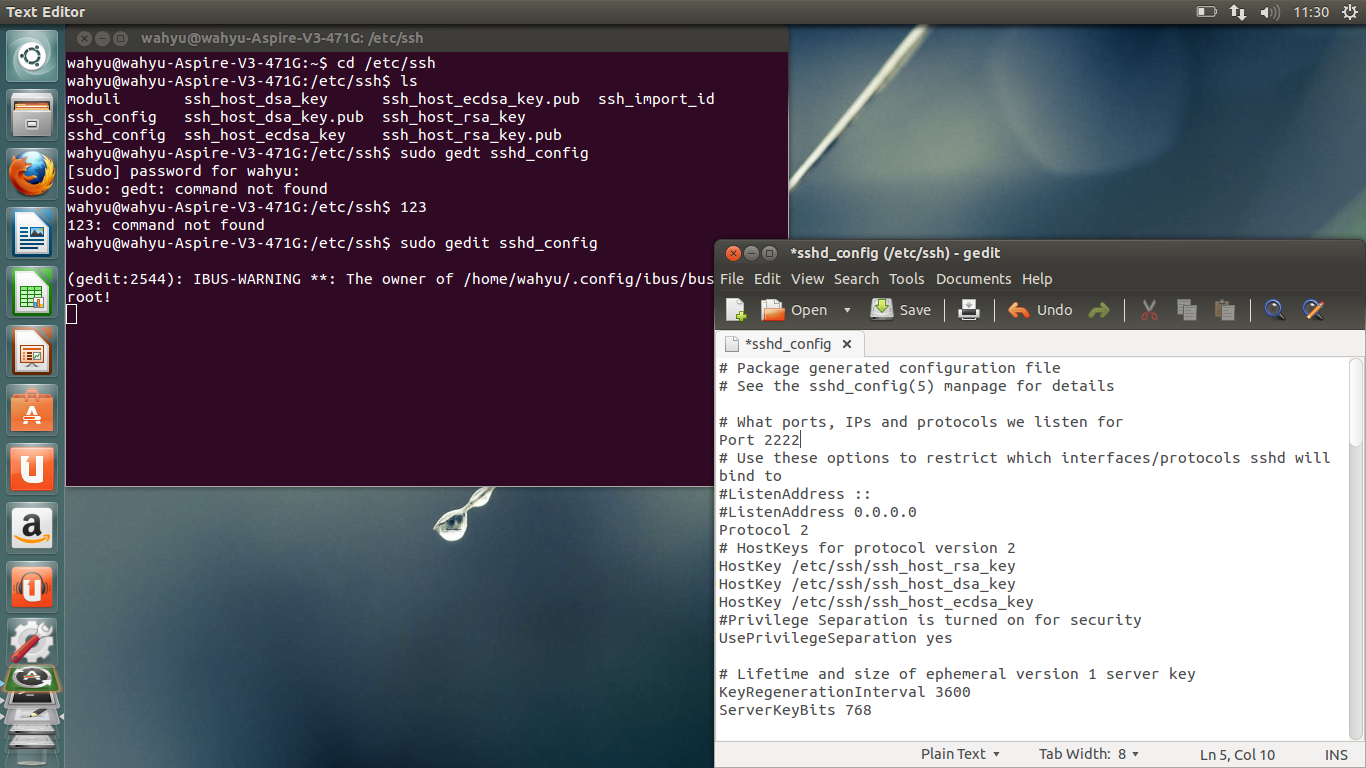Redo the last undone action
Image resolution: width=1366 pixels, height=768 pixels.
(1099, 310)
